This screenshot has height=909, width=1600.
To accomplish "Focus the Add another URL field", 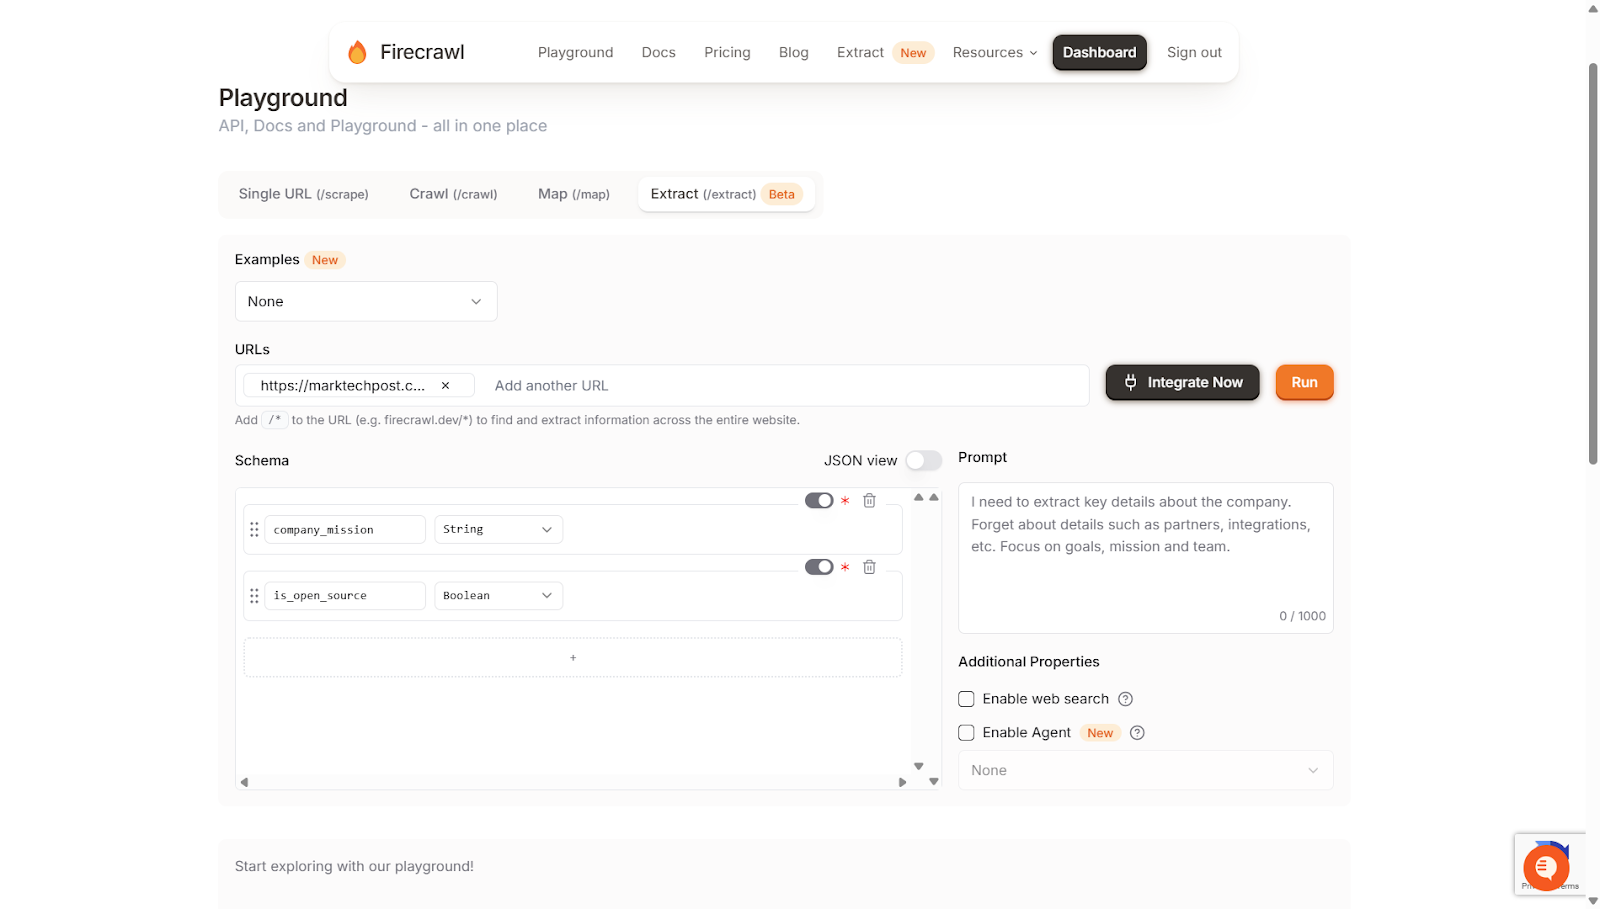I will click(x=785, y=386).
